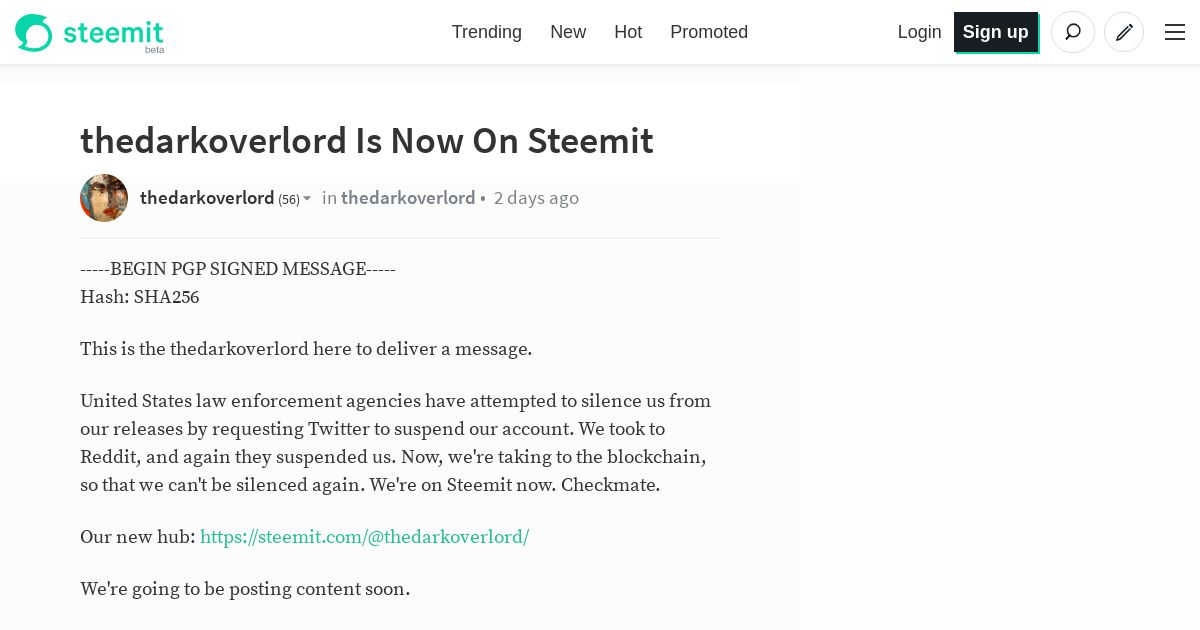Screen dimensions: 1200x630
Task: Open search with the magnifier icon
Action: (1073, 32)
